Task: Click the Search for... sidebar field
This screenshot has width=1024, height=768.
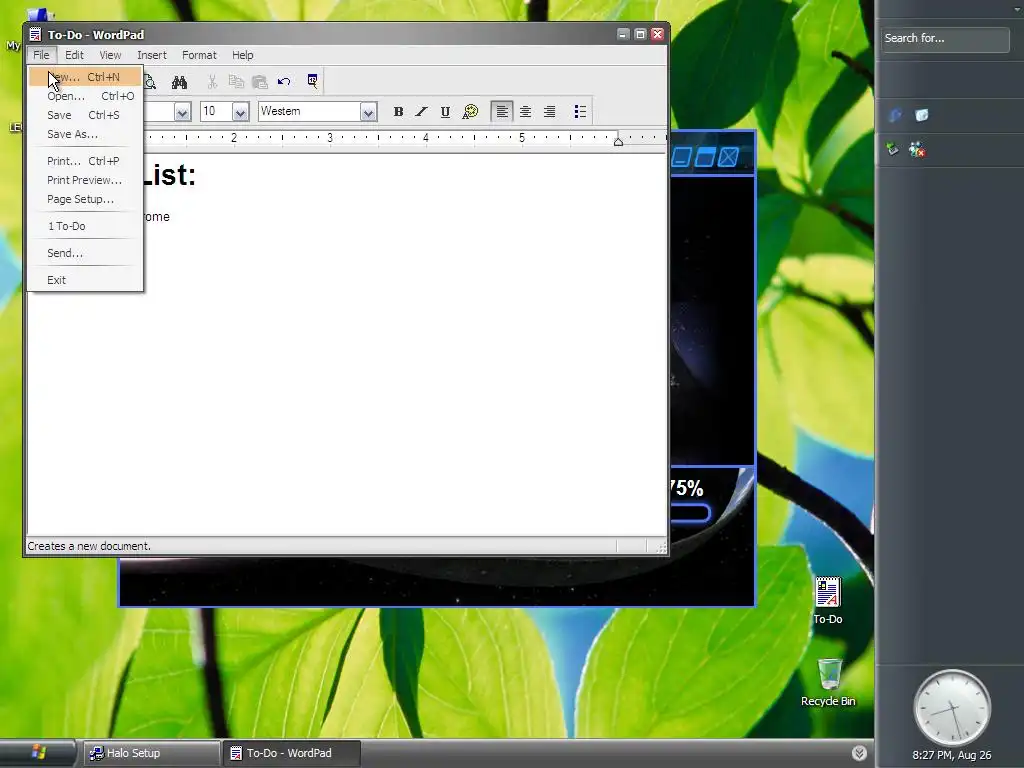Action: click(945, 39)
